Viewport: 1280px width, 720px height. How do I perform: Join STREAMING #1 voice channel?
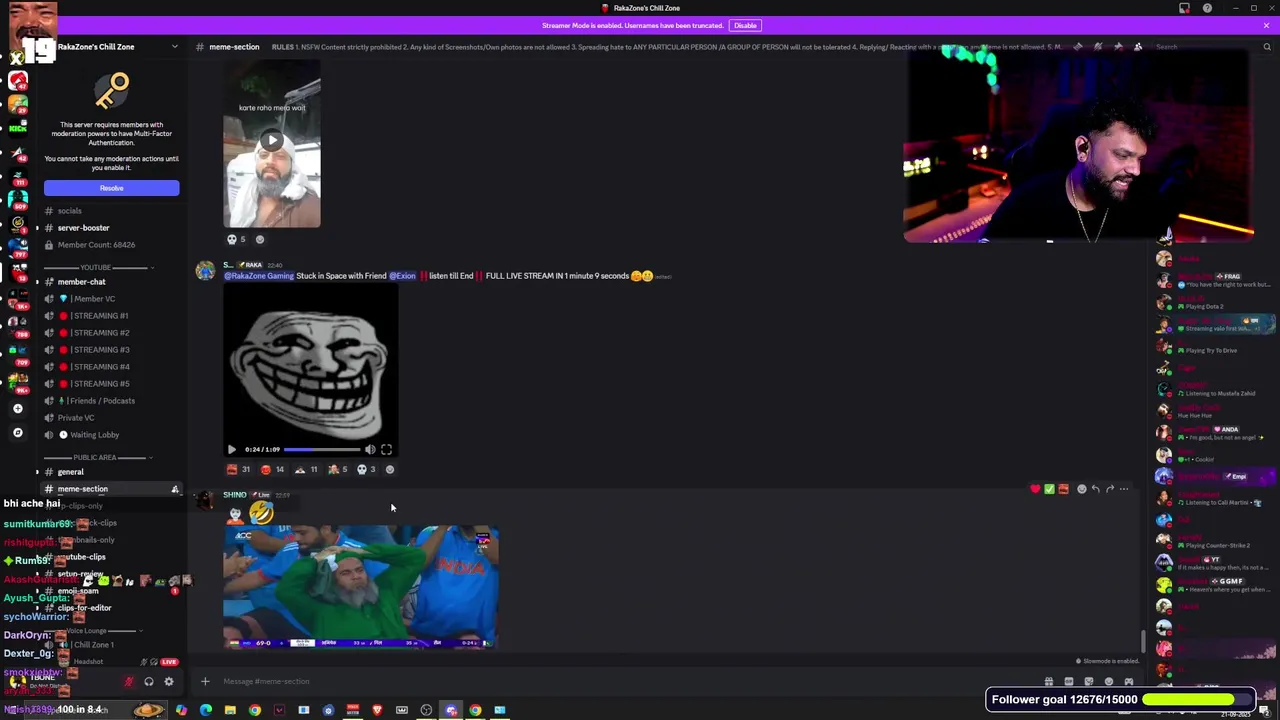(x=111, y=316)
